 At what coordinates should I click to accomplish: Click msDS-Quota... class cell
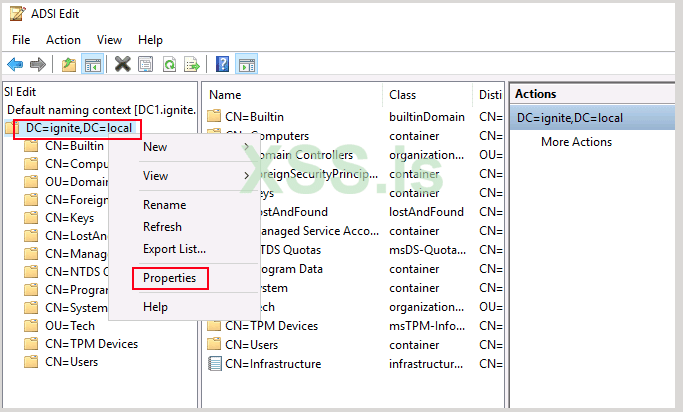tap(427, 250)
